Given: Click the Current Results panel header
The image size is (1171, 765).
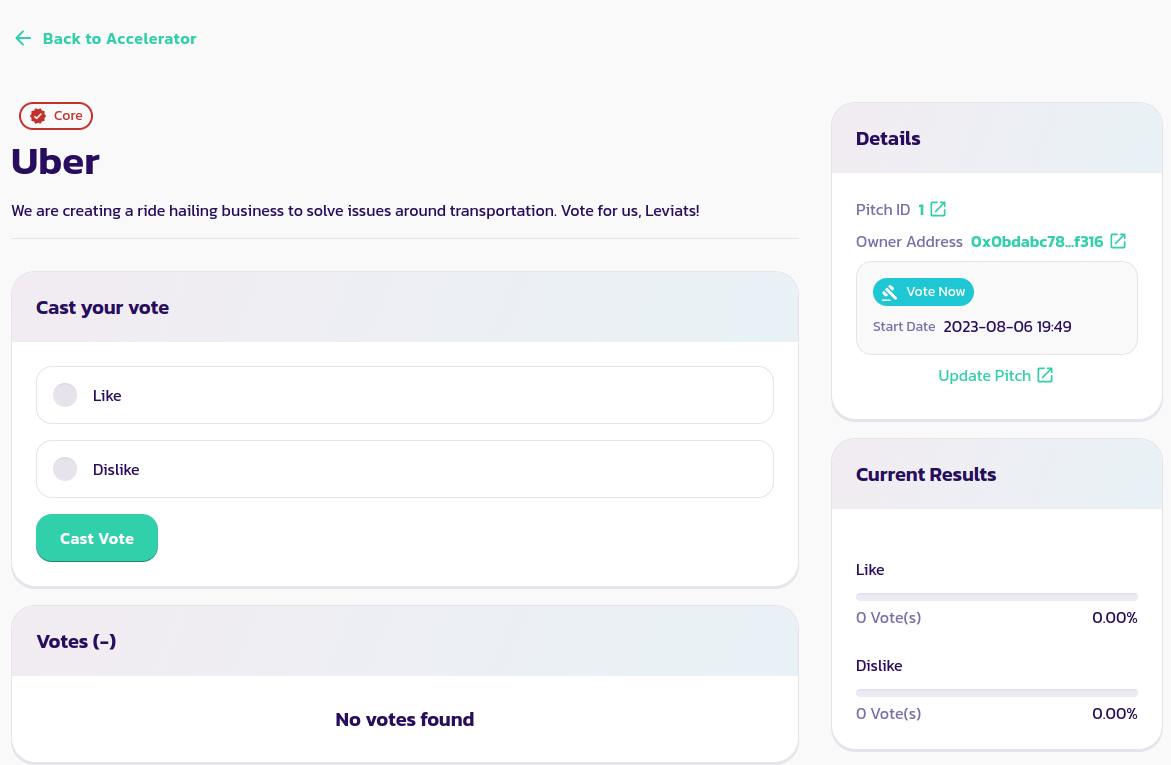Looking at the screenshot, I should (x=926, y=475).
